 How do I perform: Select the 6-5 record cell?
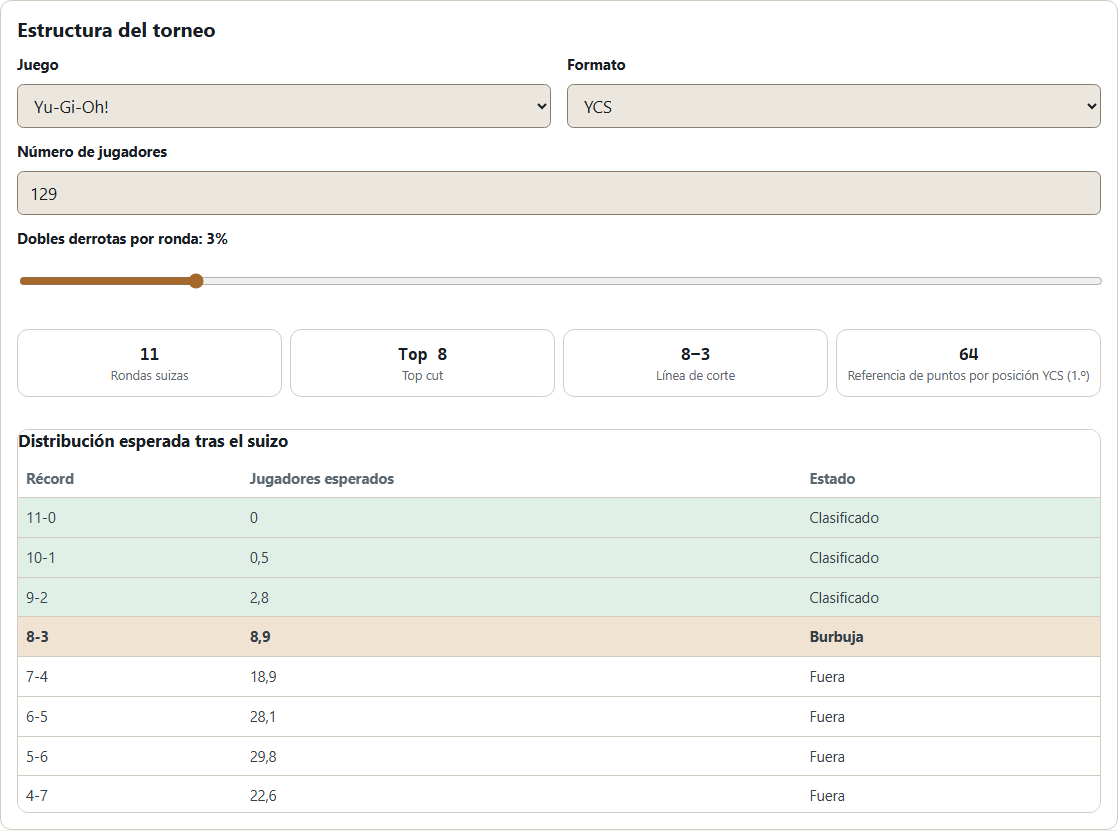tap(37, 717)
